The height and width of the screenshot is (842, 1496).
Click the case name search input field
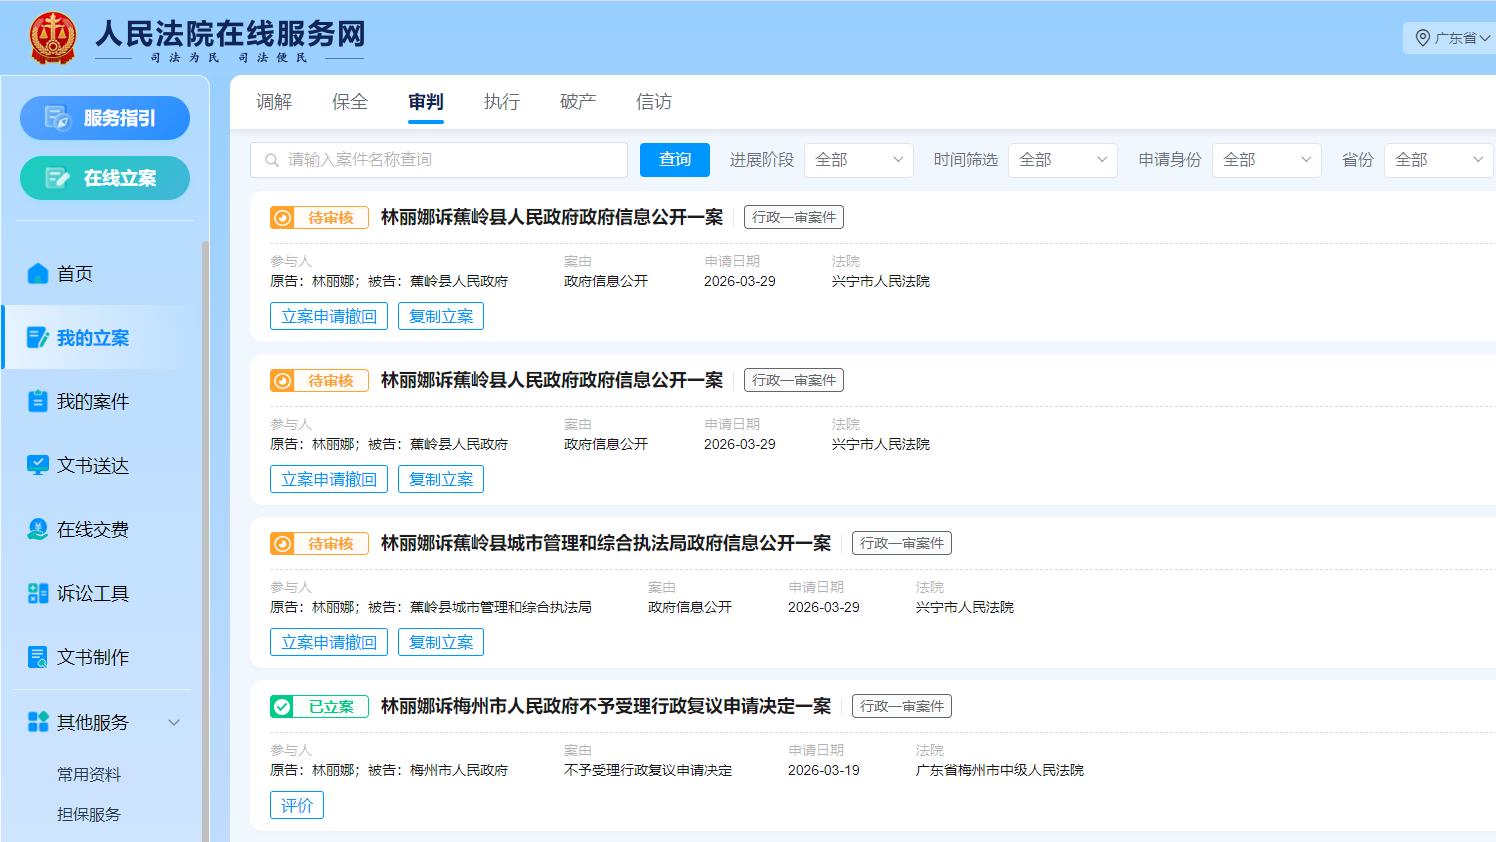click(438, 159)
